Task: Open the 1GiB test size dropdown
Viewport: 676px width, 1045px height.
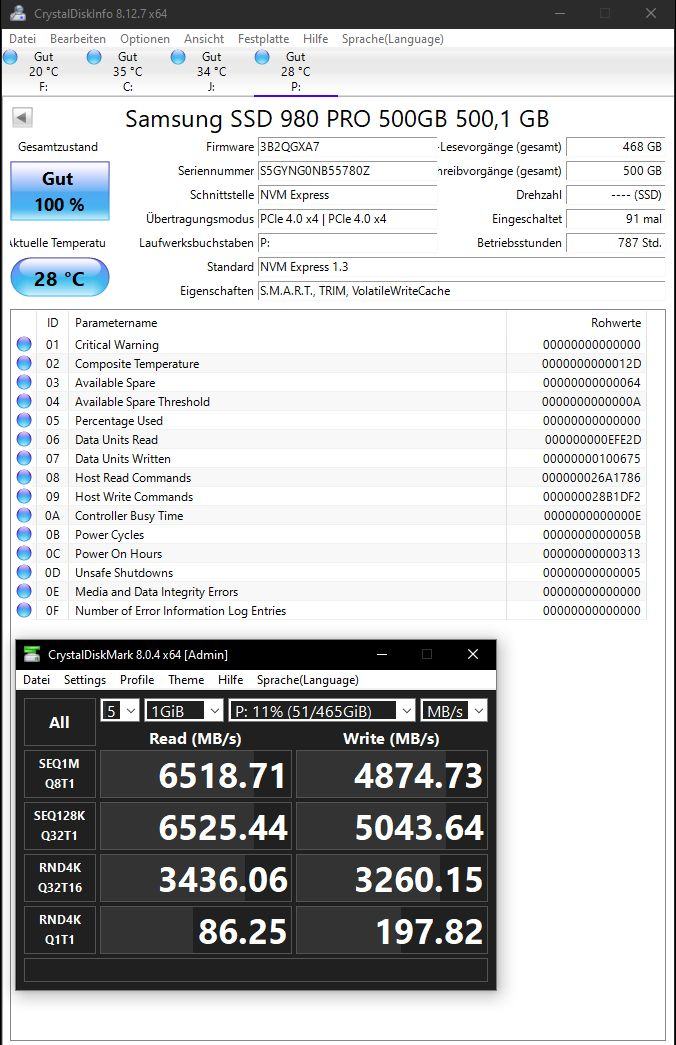Action: point(184,710)
